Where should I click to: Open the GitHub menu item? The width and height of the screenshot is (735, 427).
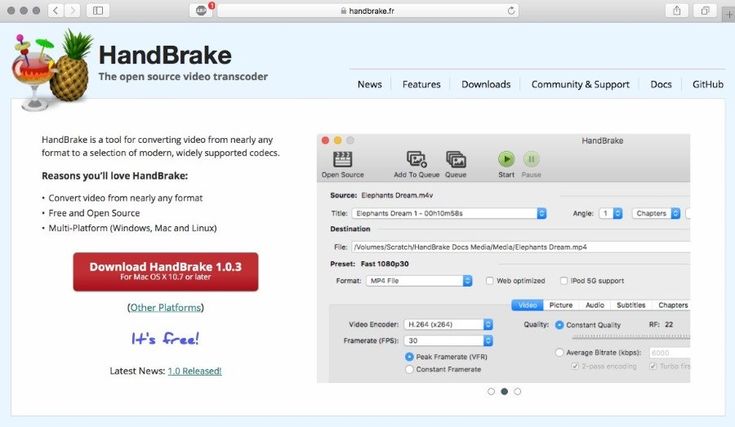click(708, 84)
